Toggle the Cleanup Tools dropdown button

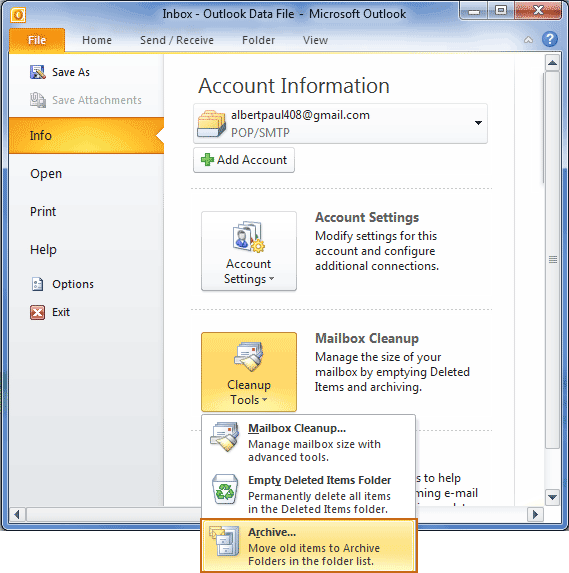tap(249, 372)
